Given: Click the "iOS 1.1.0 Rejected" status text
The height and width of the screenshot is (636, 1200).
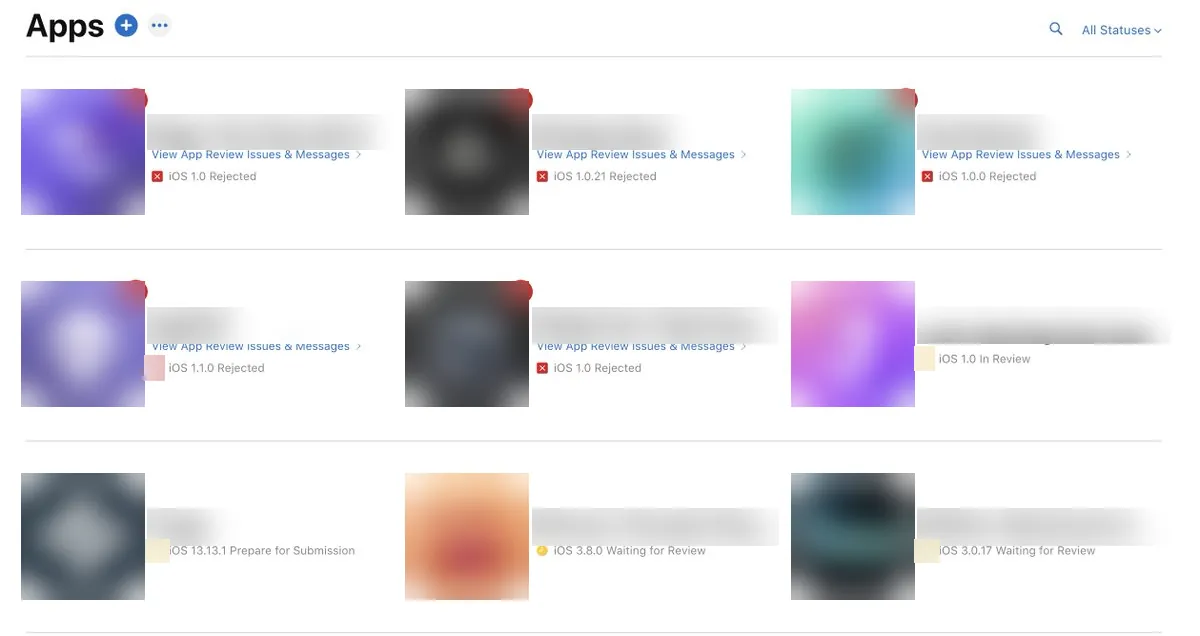Looking at the screenshot, I should pyautogui.click(x=217, y=368).
